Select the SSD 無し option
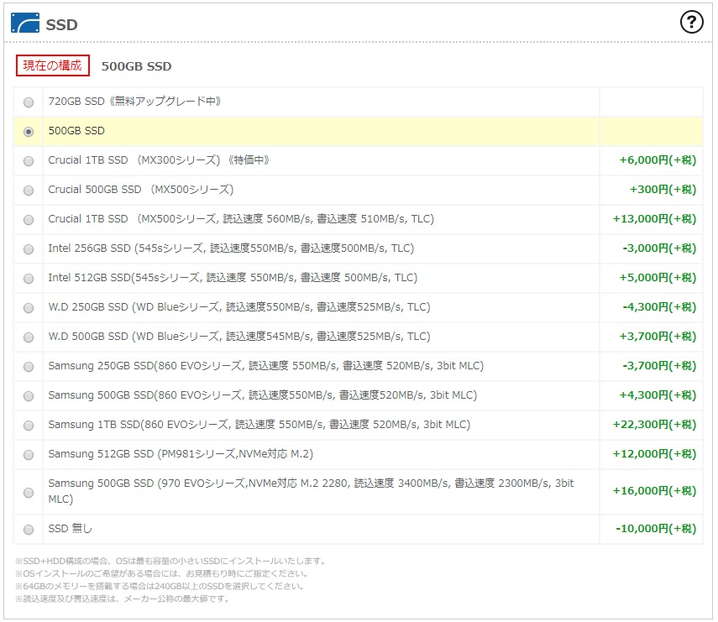718x622 pixels. pyautogui.click(x=28, y=529)
